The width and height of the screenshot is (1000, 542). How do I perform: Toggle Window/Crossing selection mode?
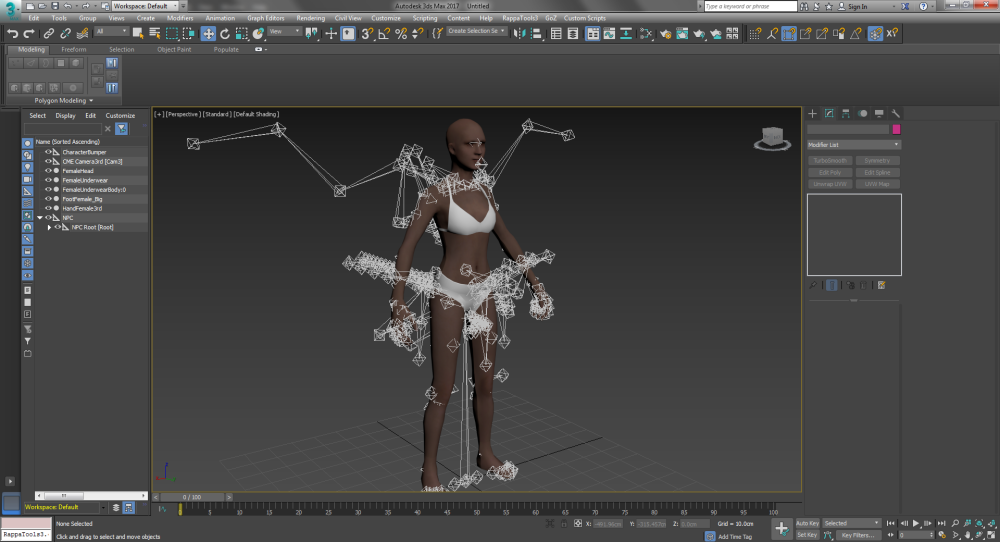coord(188,34)
